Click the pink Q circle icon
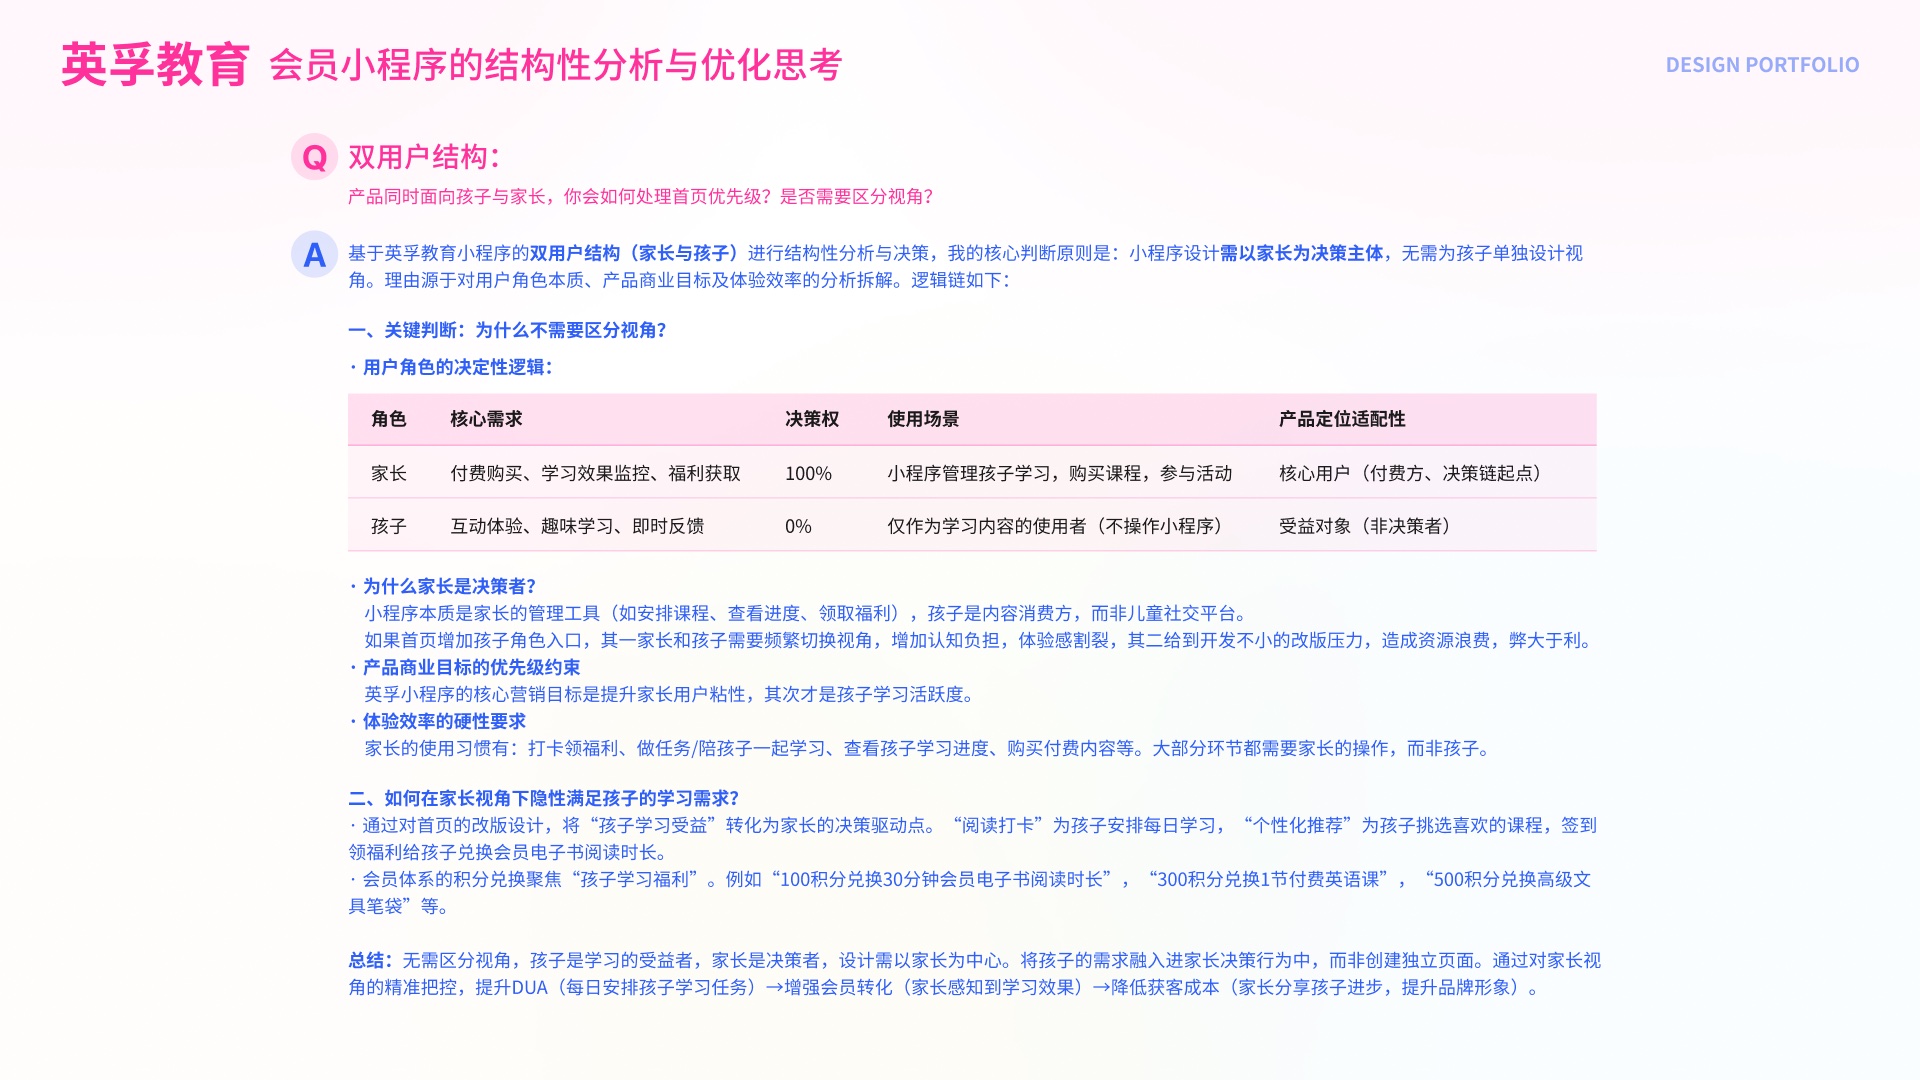Screen dimensions: 1920x1080 point(314,157)
